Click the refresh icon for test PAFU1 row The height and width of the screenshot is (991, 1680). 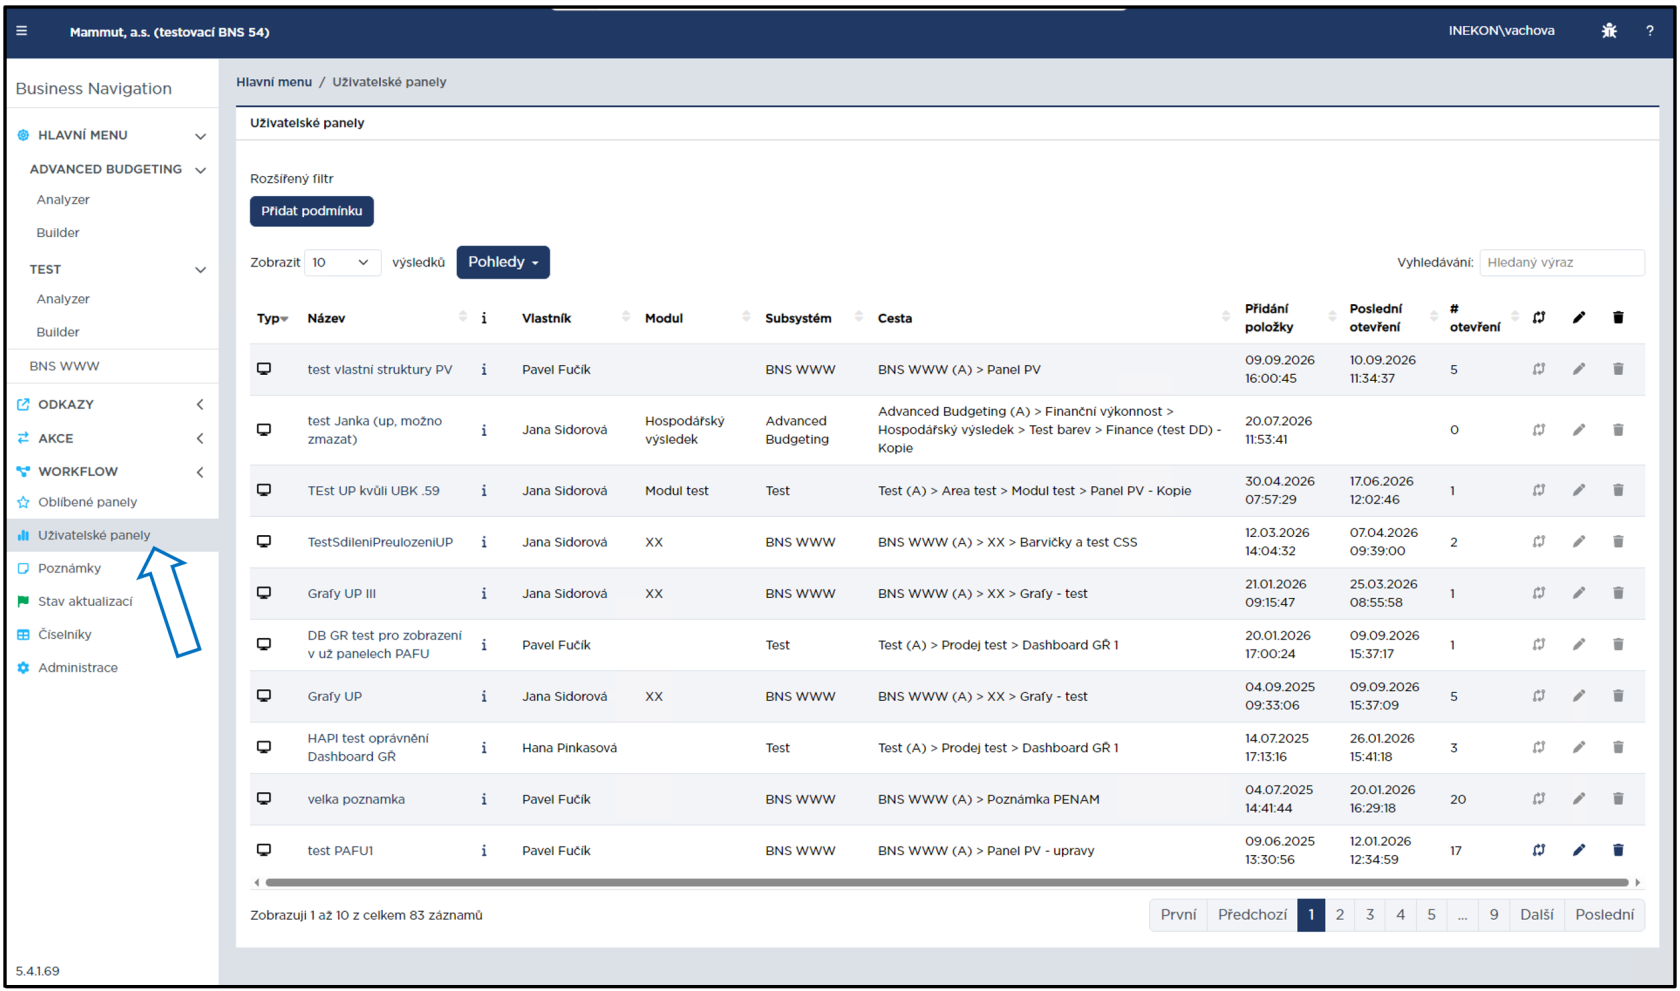click(1539, 850)
